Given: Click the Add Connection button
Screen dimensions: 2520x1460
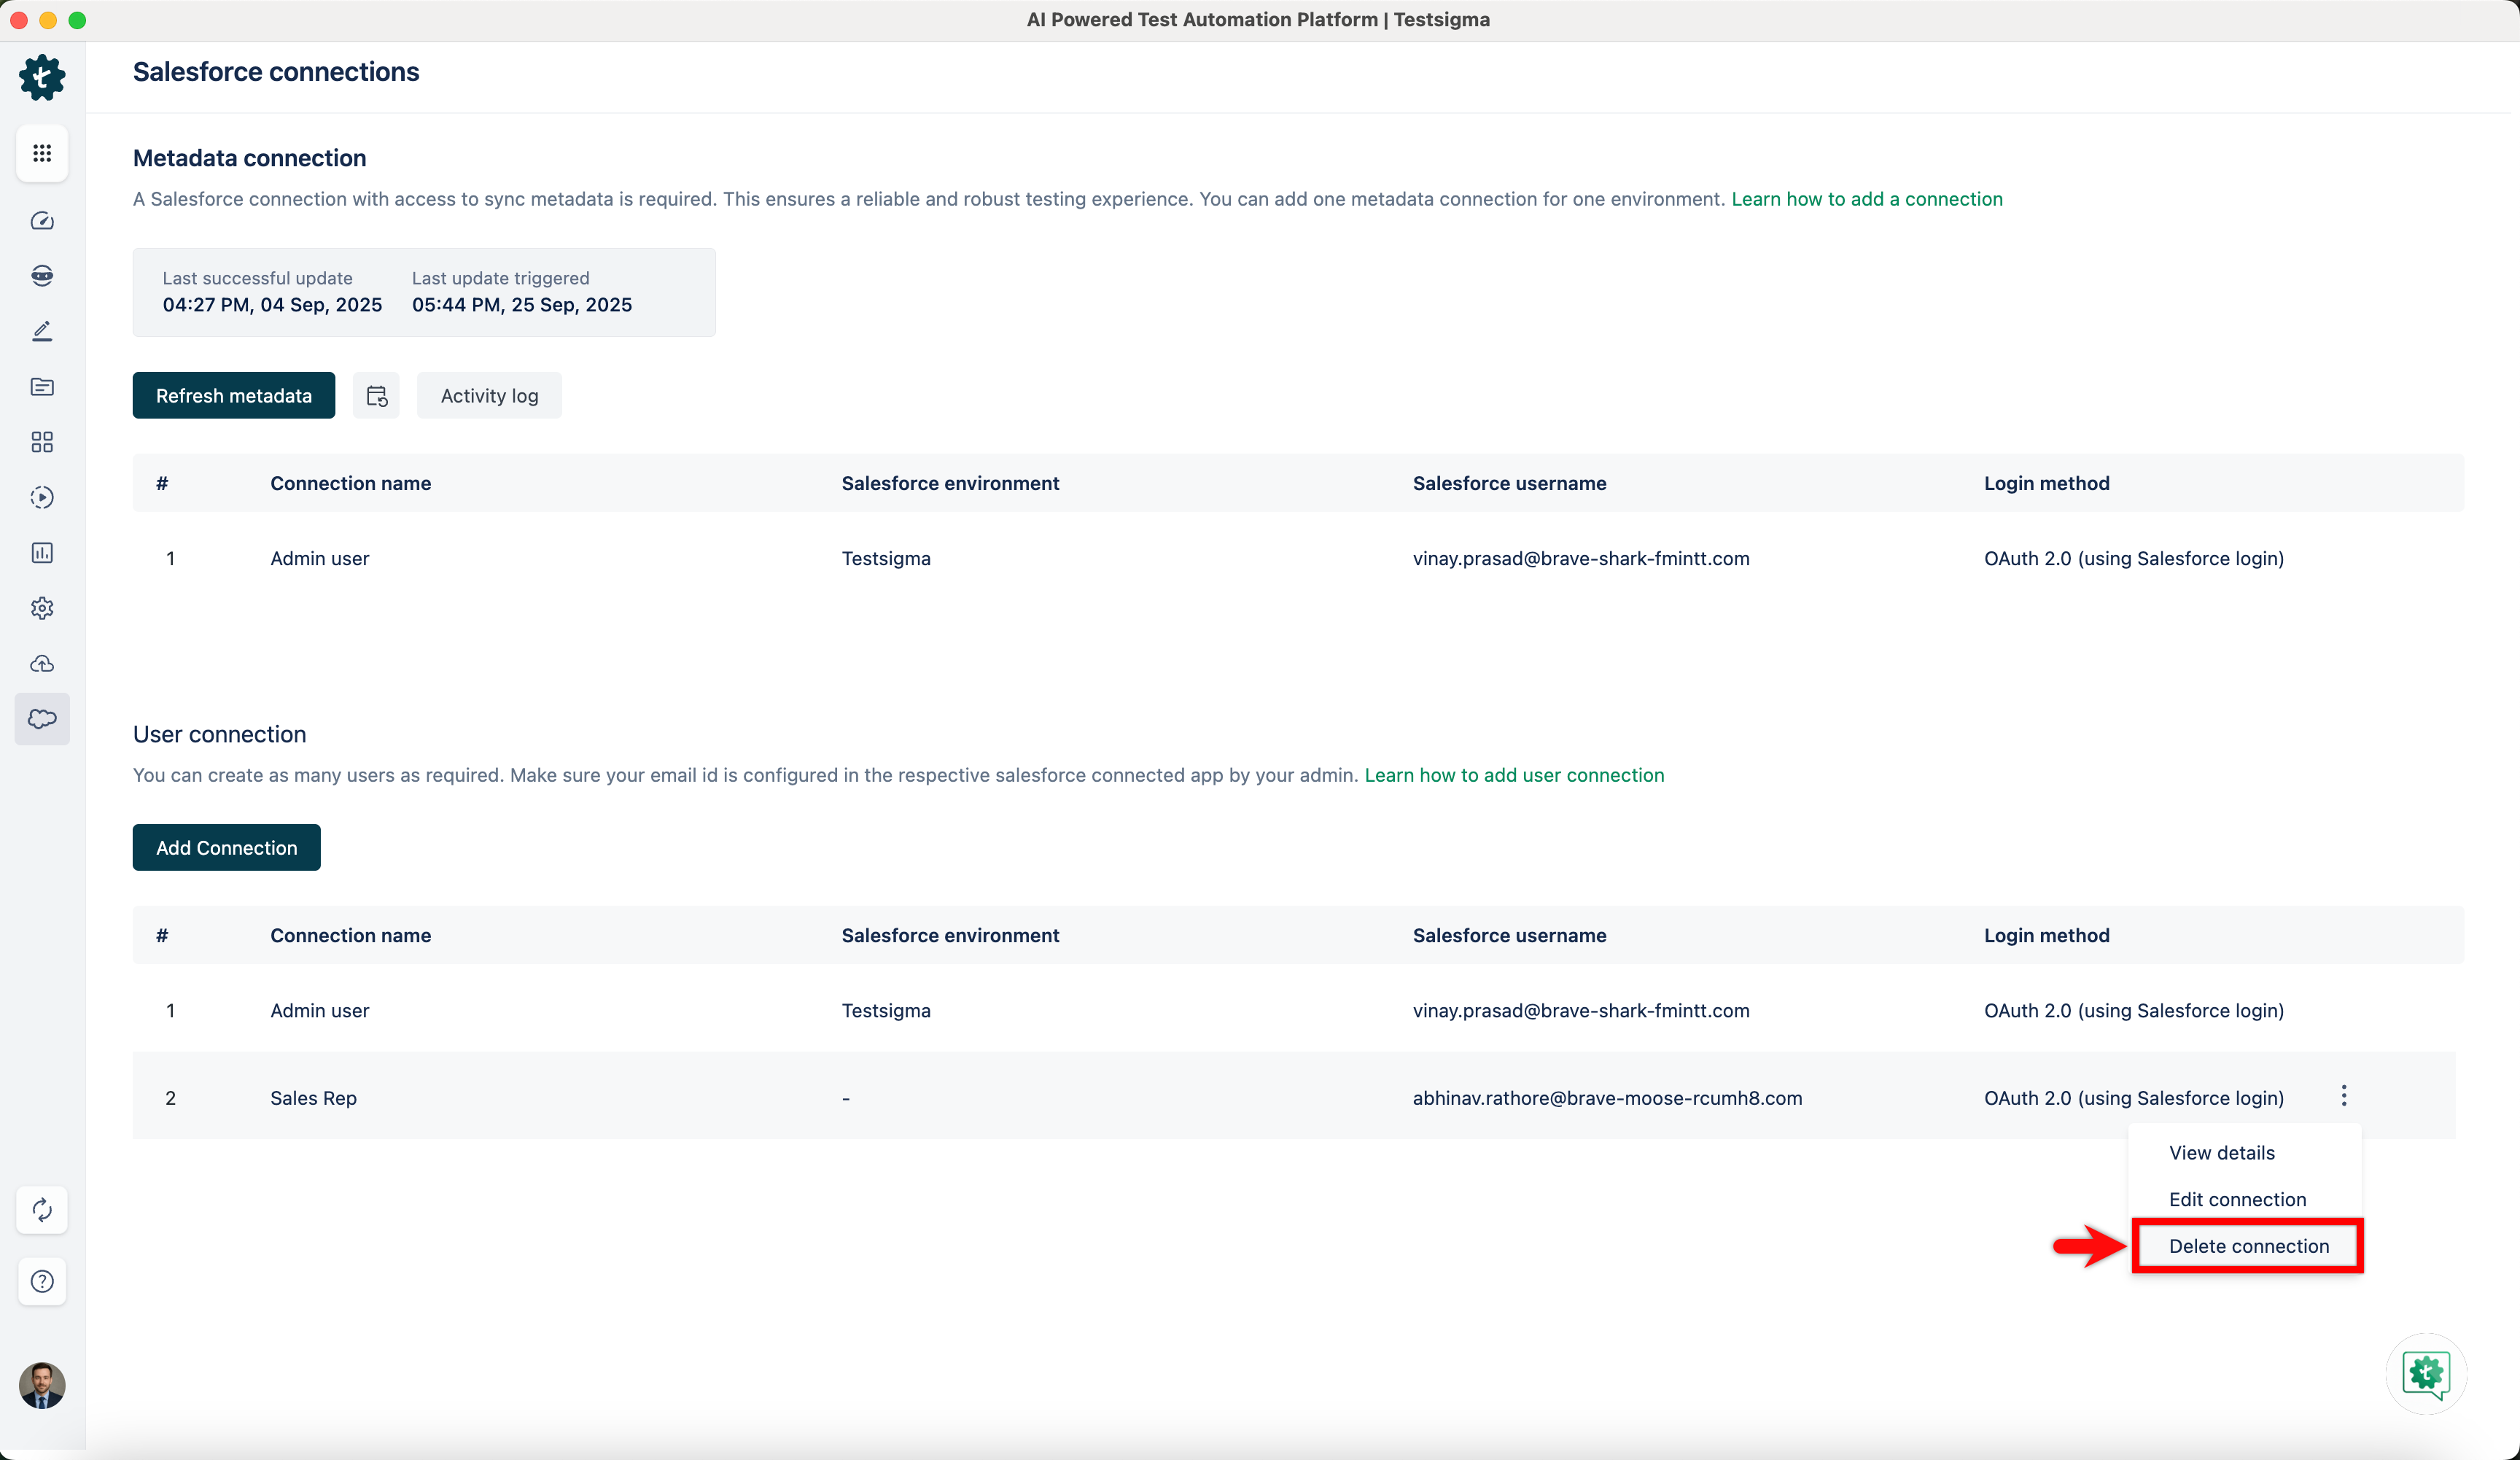Looking at the screenshot, I should (226, 848).
